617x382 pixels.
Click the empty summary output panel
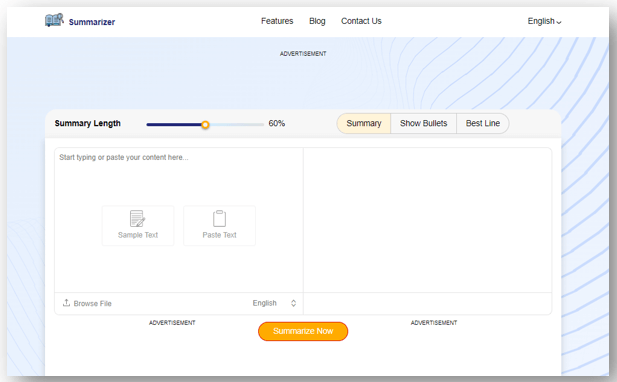click(x=427, y=220)
